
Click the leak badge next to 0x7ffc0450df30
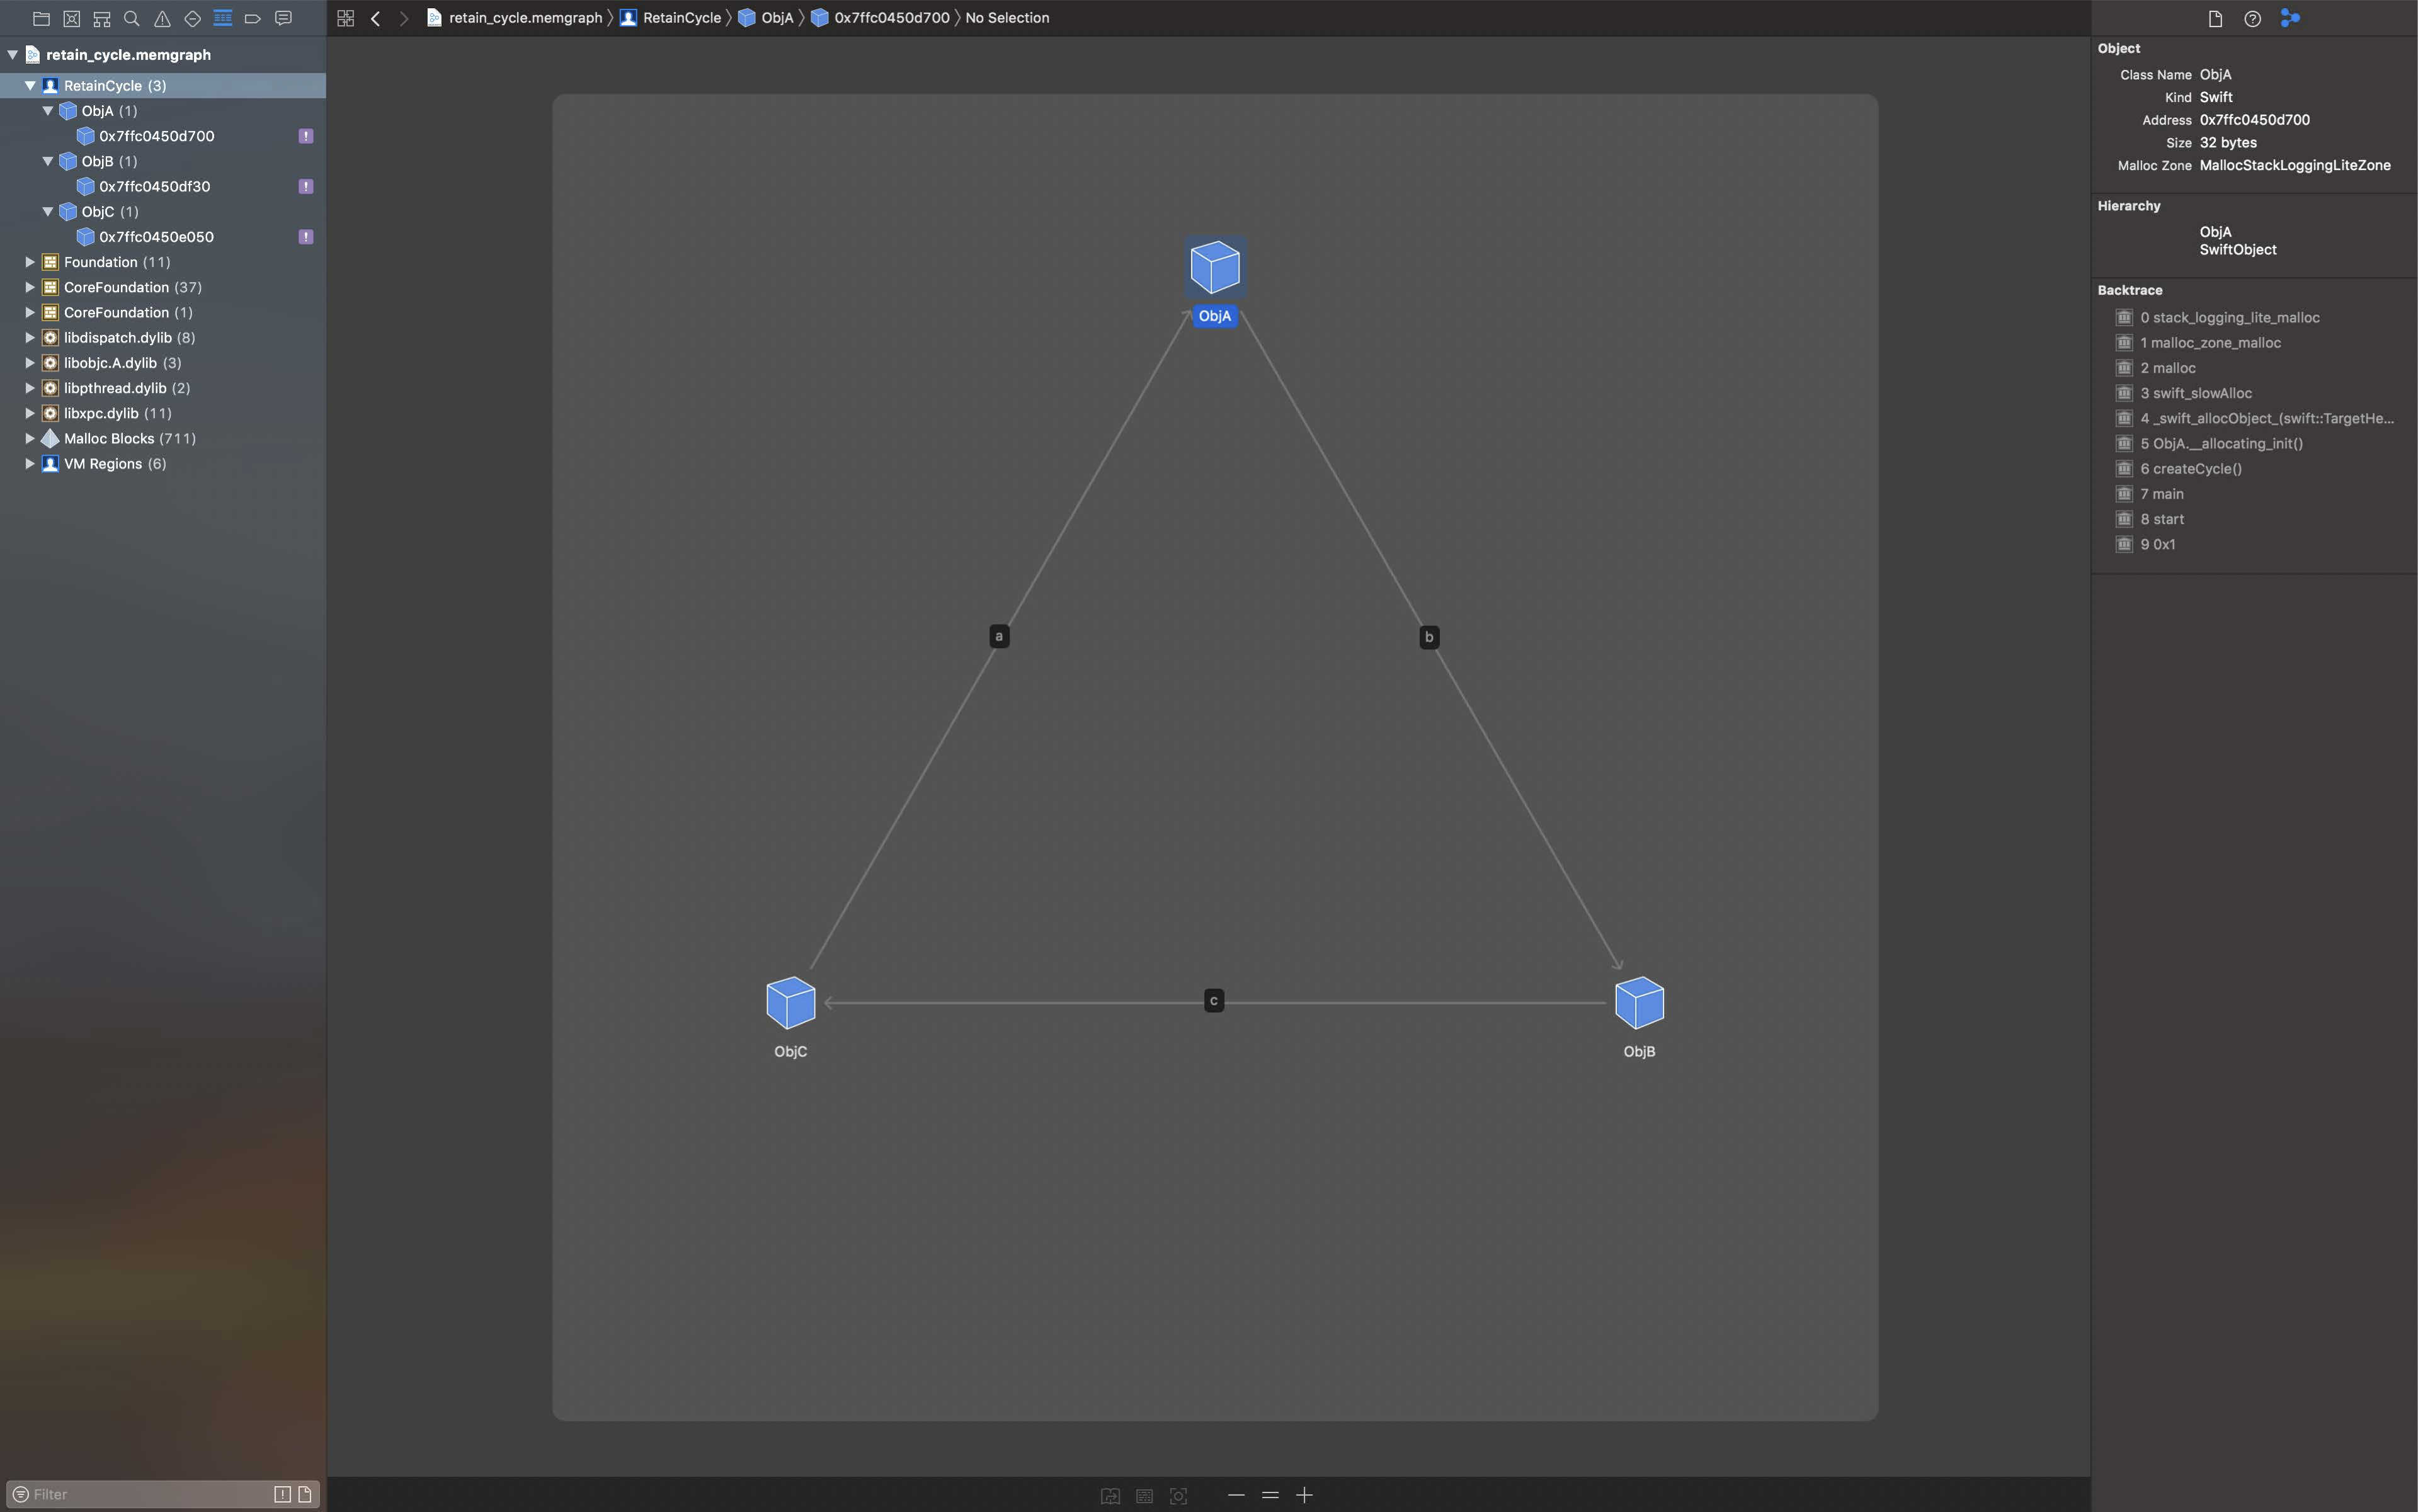(306, 186)
